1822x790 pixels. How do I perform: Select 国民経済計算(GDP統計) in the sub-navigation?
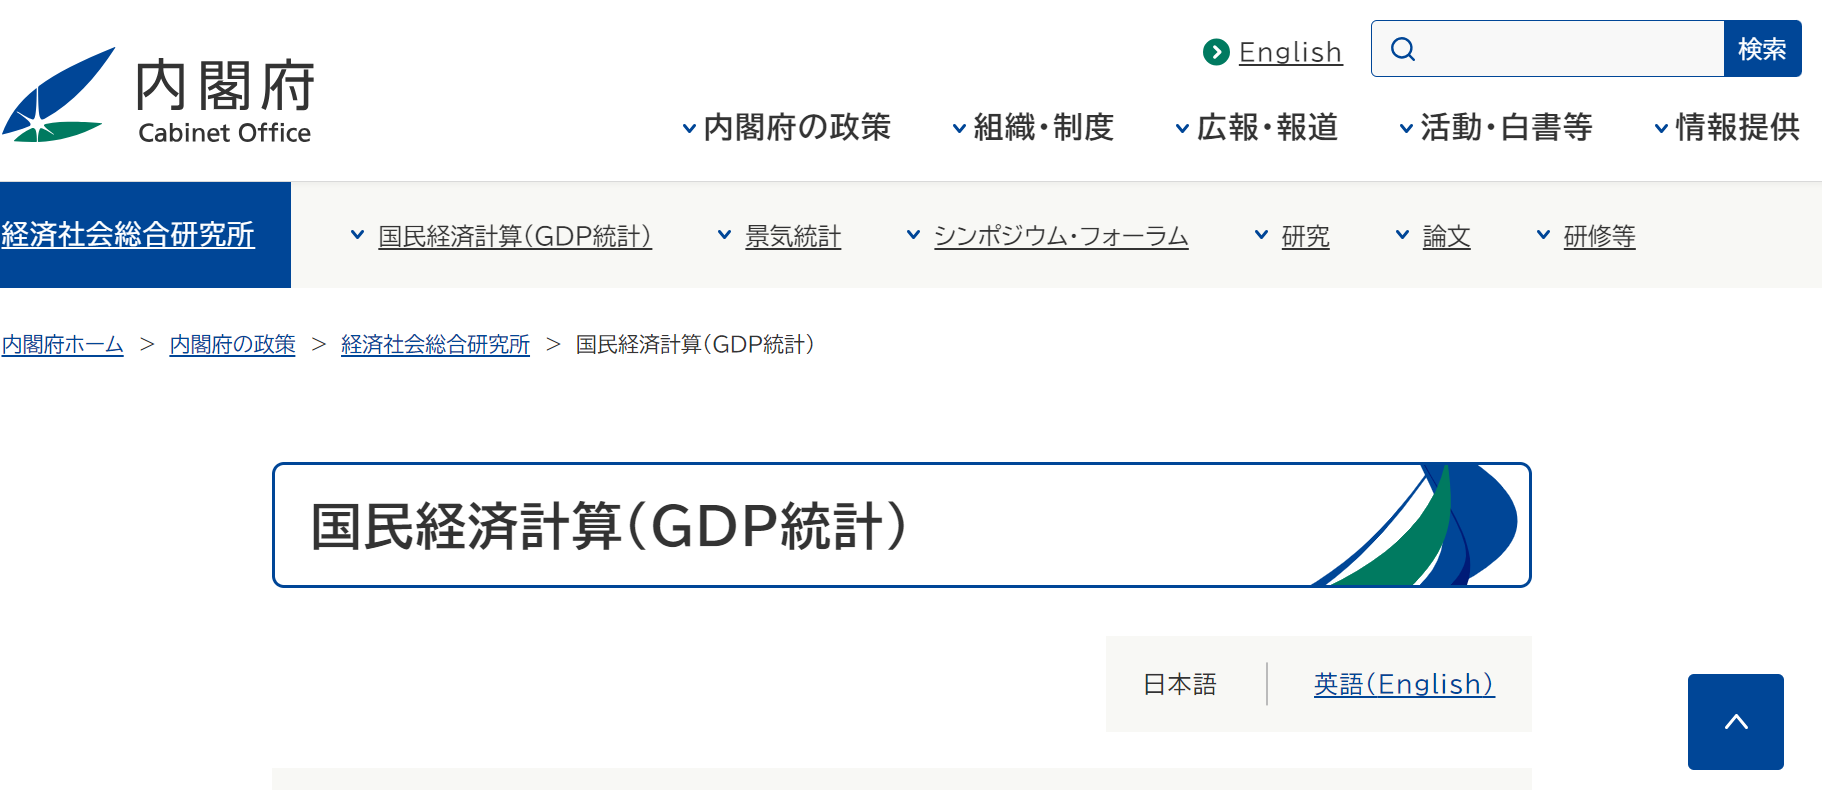(x=515, y=237)
